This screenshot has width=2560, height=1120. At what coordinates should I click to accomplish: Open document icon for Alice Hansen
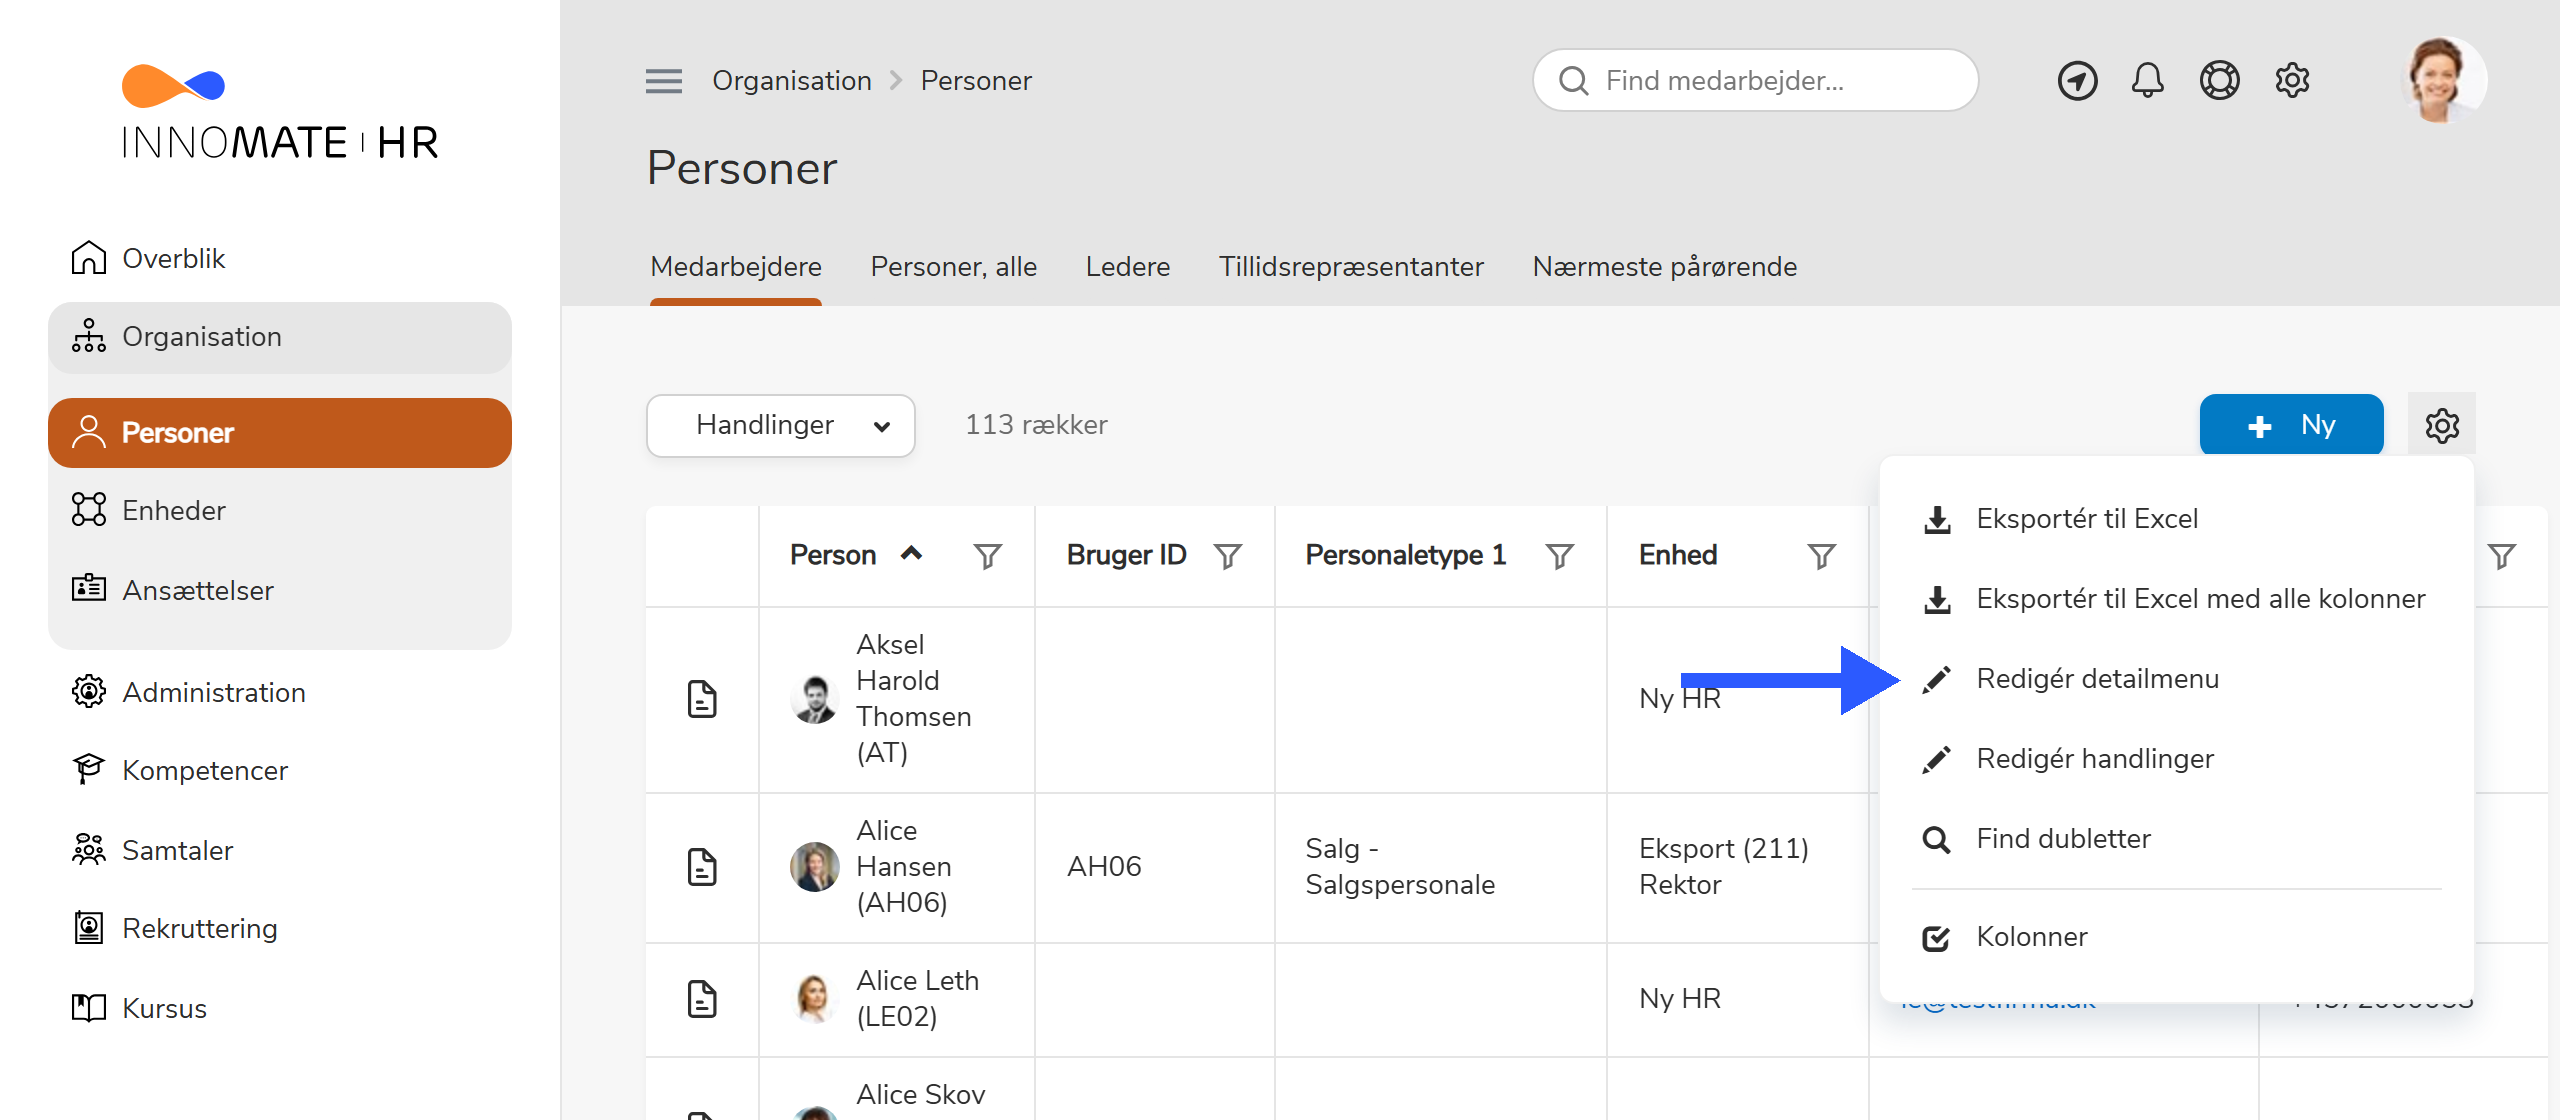click(x=702, y=867)
